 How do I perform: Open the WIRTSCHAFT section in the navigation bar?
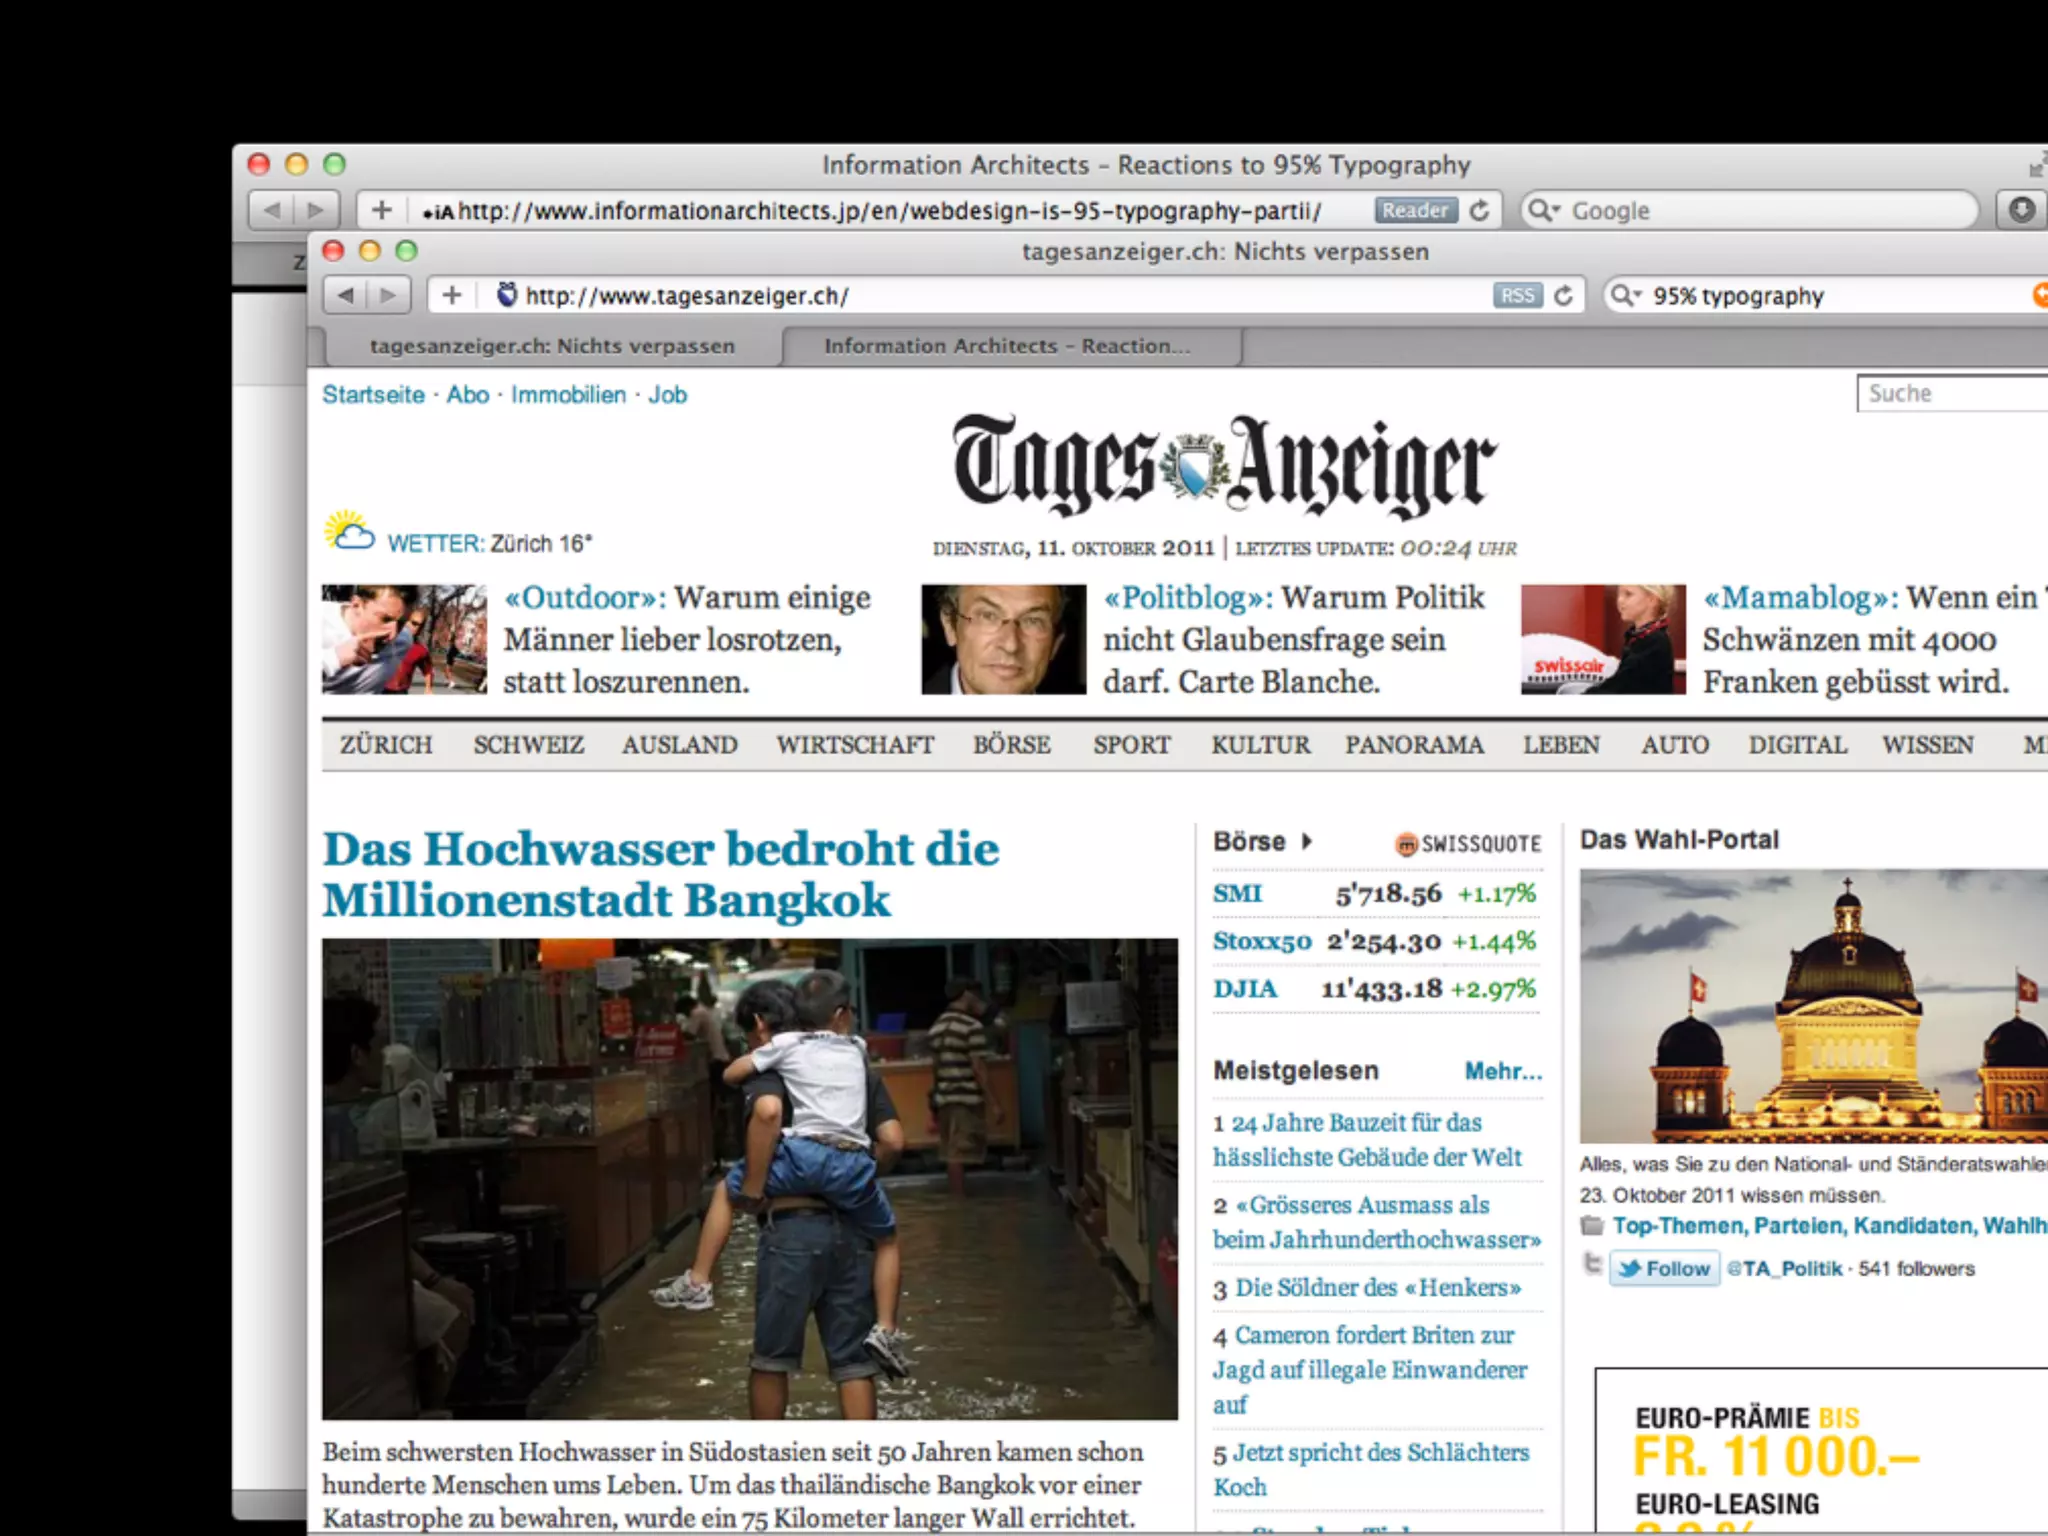coord(855,745)
